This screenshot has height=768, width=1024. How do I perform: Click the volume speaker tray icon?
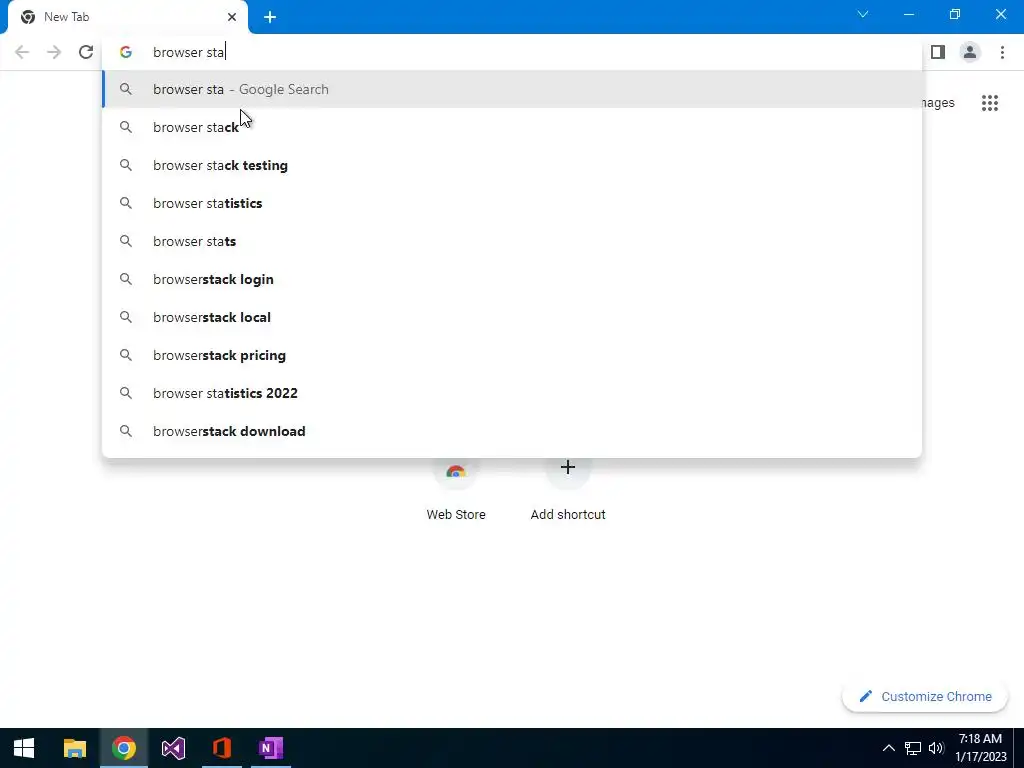(x=936, y=748)
